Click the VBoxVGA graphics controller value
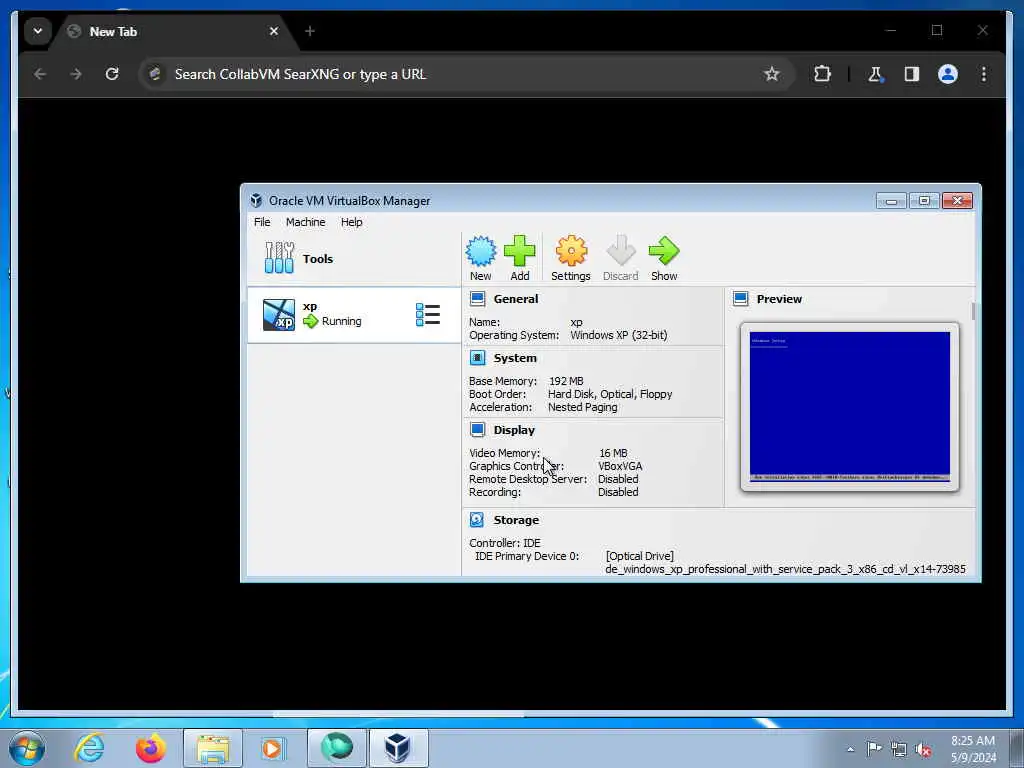The image size is (1024, 768). pos(620,466)
